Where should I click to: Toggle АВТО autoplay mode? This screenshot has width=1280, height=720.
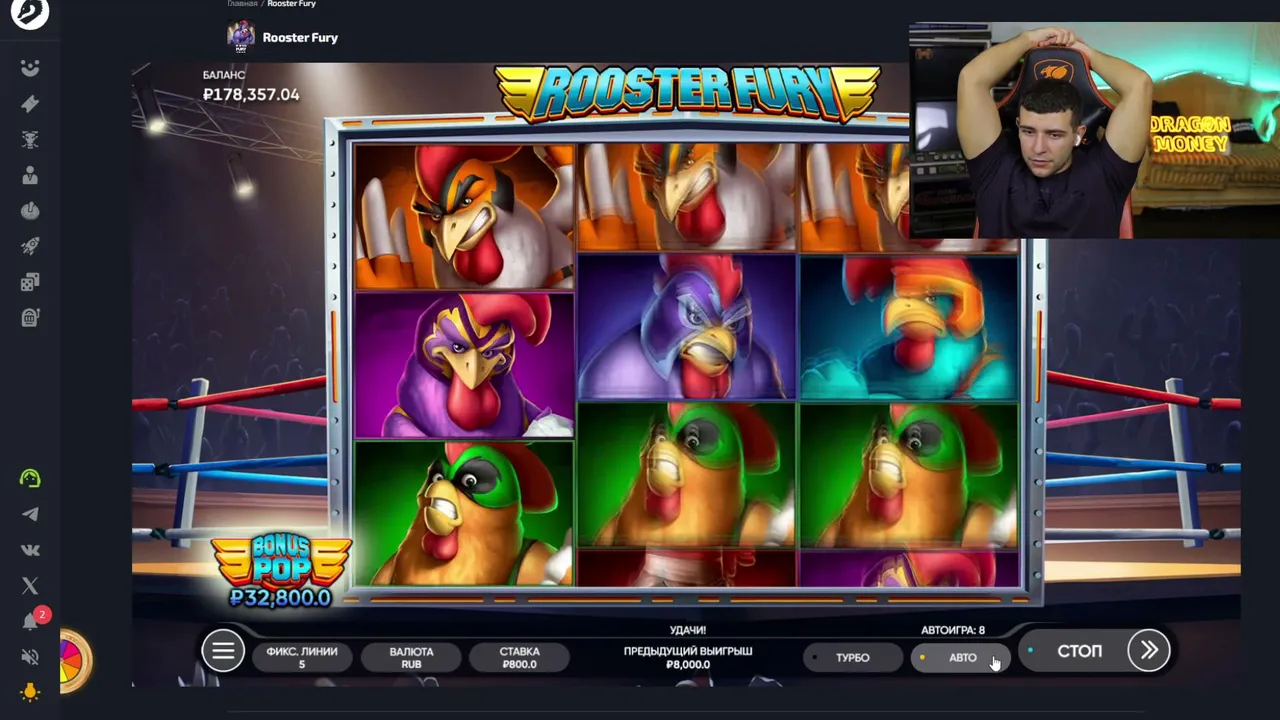pos(962,657)
